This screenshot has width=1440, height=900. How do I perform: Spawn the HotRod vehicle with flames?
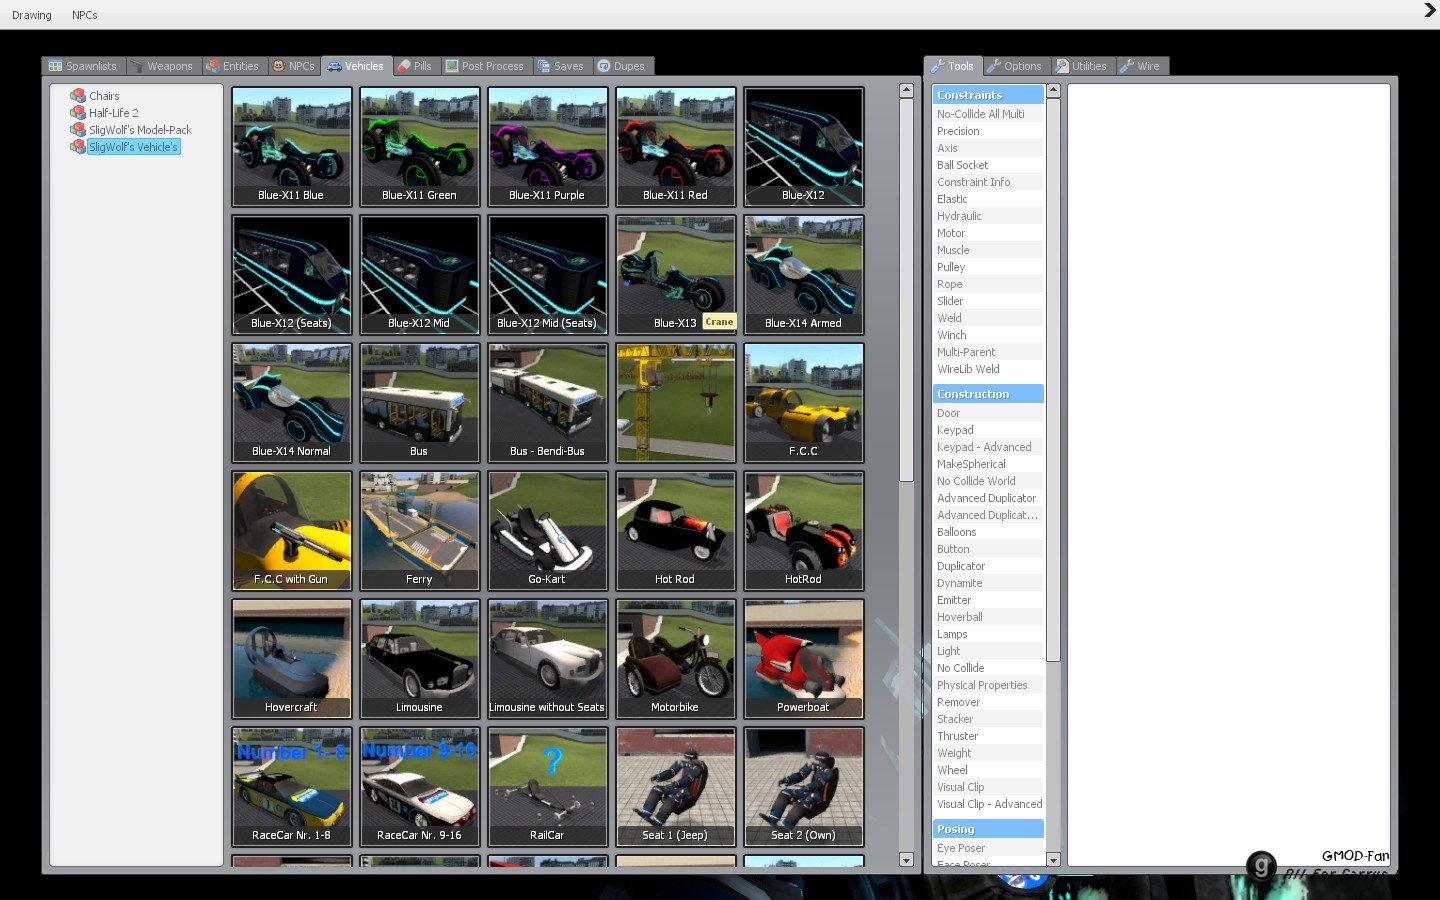(x=803, y=531)
